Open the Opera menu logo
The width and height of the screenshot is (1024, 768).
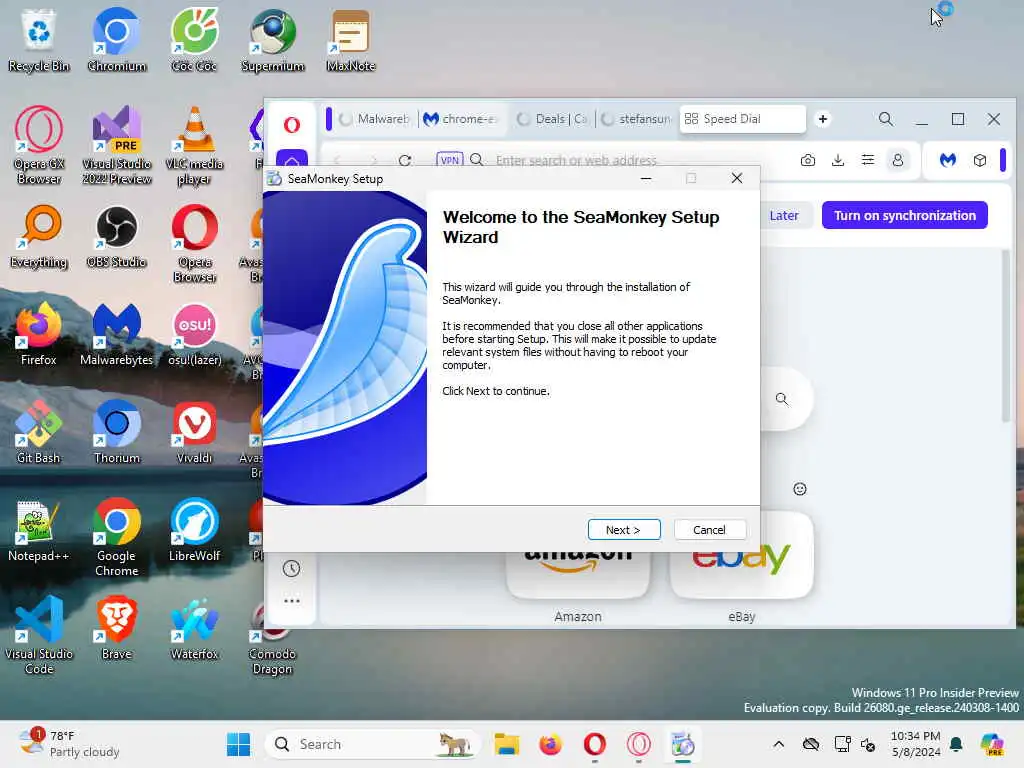click(x=292, y=125)
